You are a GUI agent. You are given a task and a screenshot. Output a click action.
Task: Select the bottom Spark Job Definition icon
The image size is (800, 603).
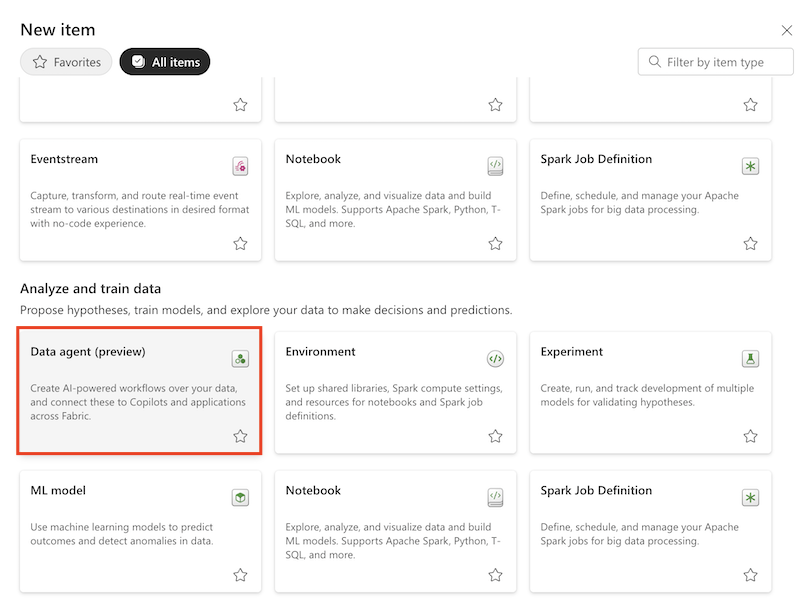point(750,497)
